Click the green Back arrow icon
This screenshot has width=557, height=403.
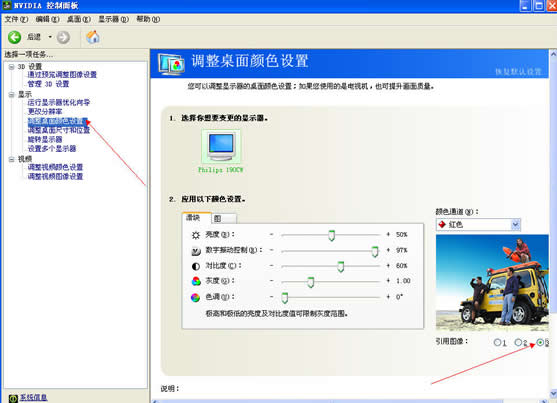[15, 37]
